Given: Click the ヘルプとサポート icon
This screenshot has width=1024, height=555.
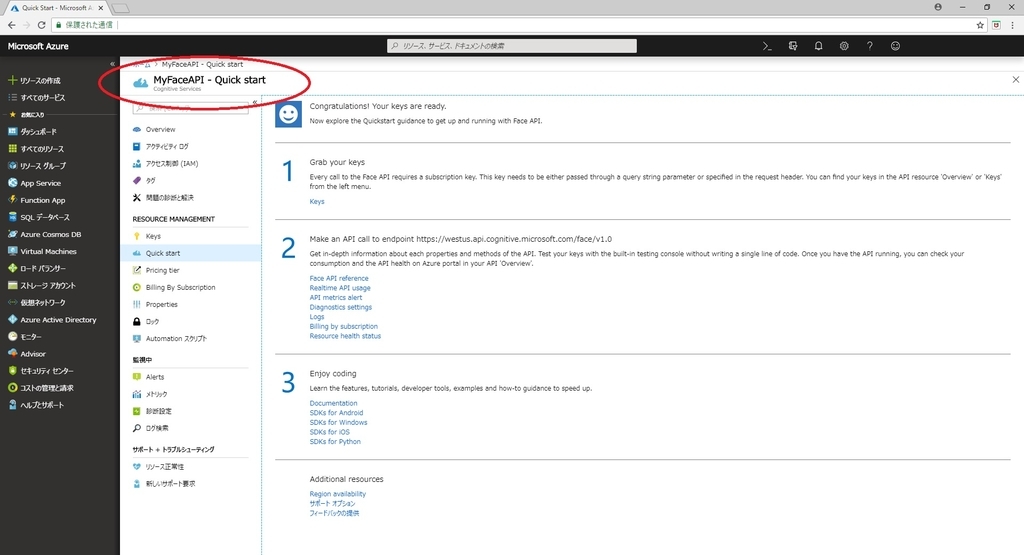Looking at the screenshot, I should [x=12, y=405].
